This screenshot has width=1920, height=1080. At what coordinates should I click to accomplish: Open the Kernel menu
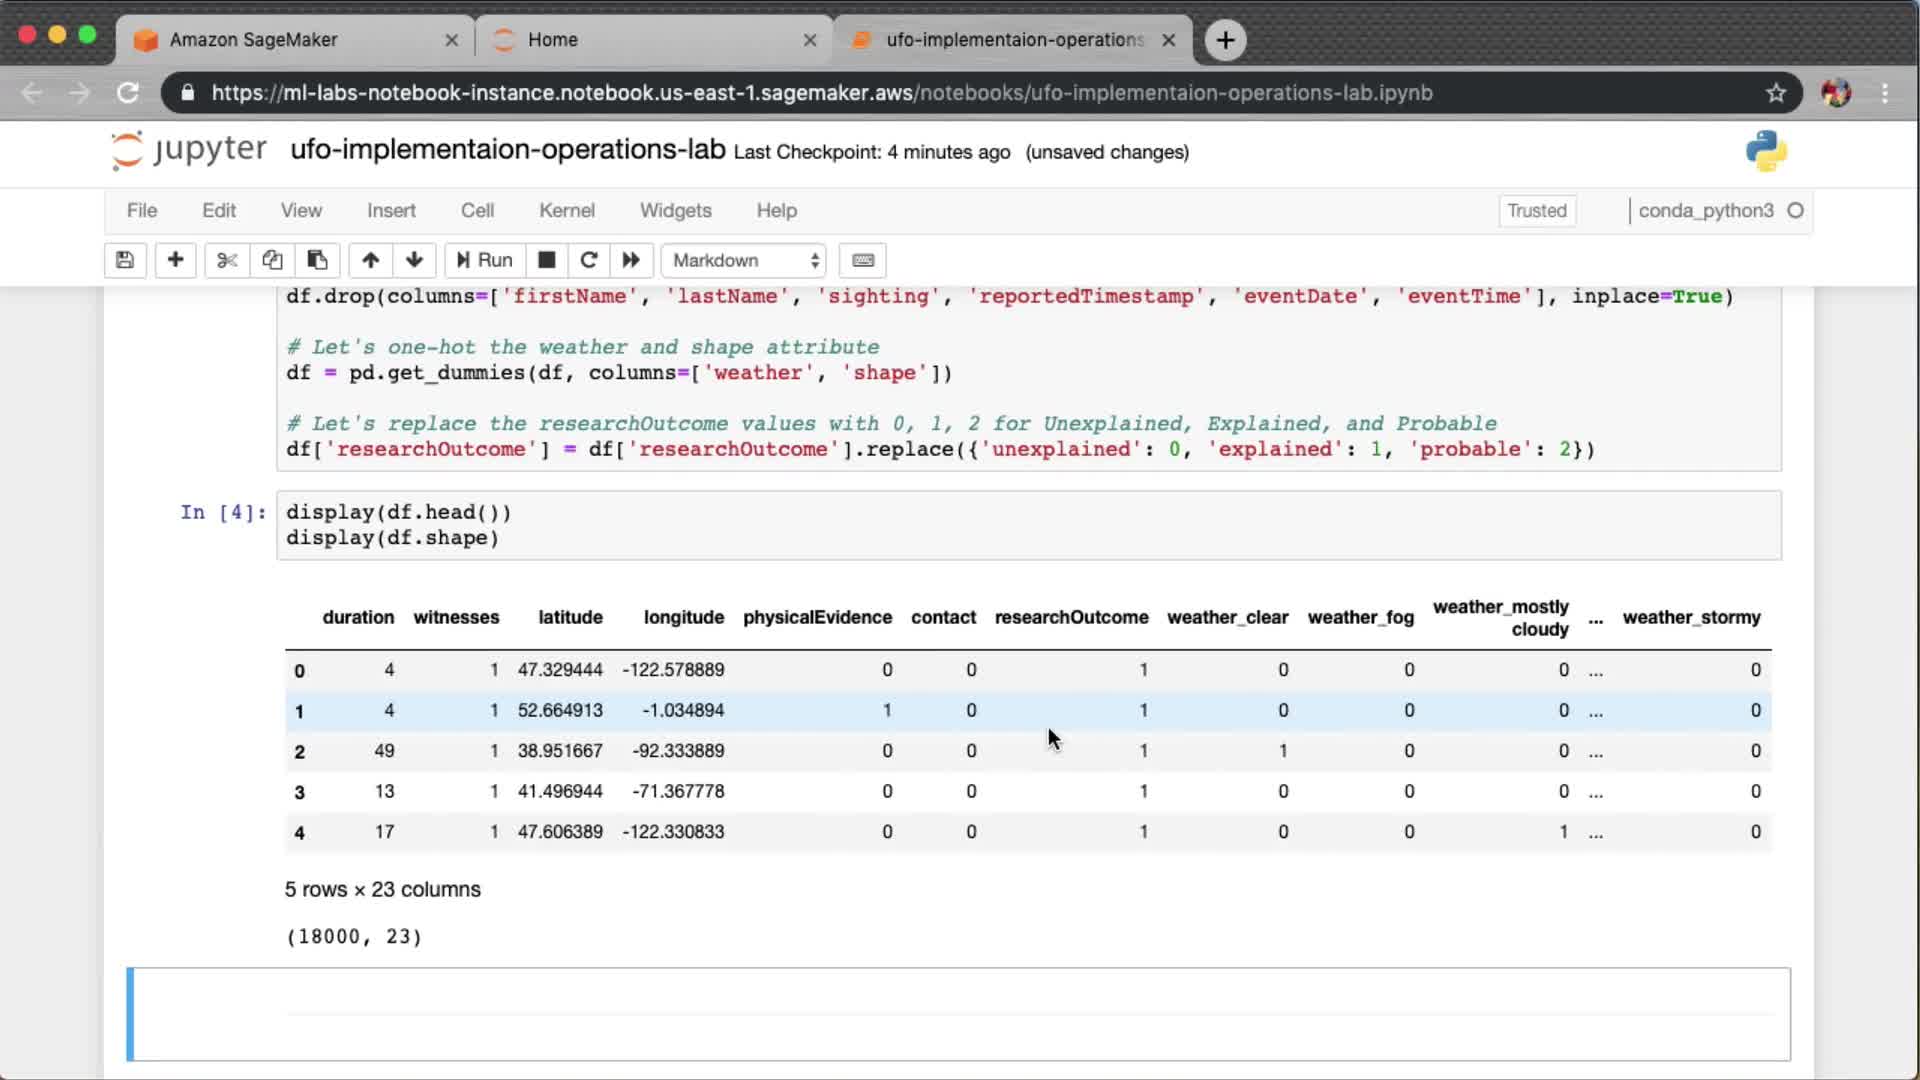[566, 210]
